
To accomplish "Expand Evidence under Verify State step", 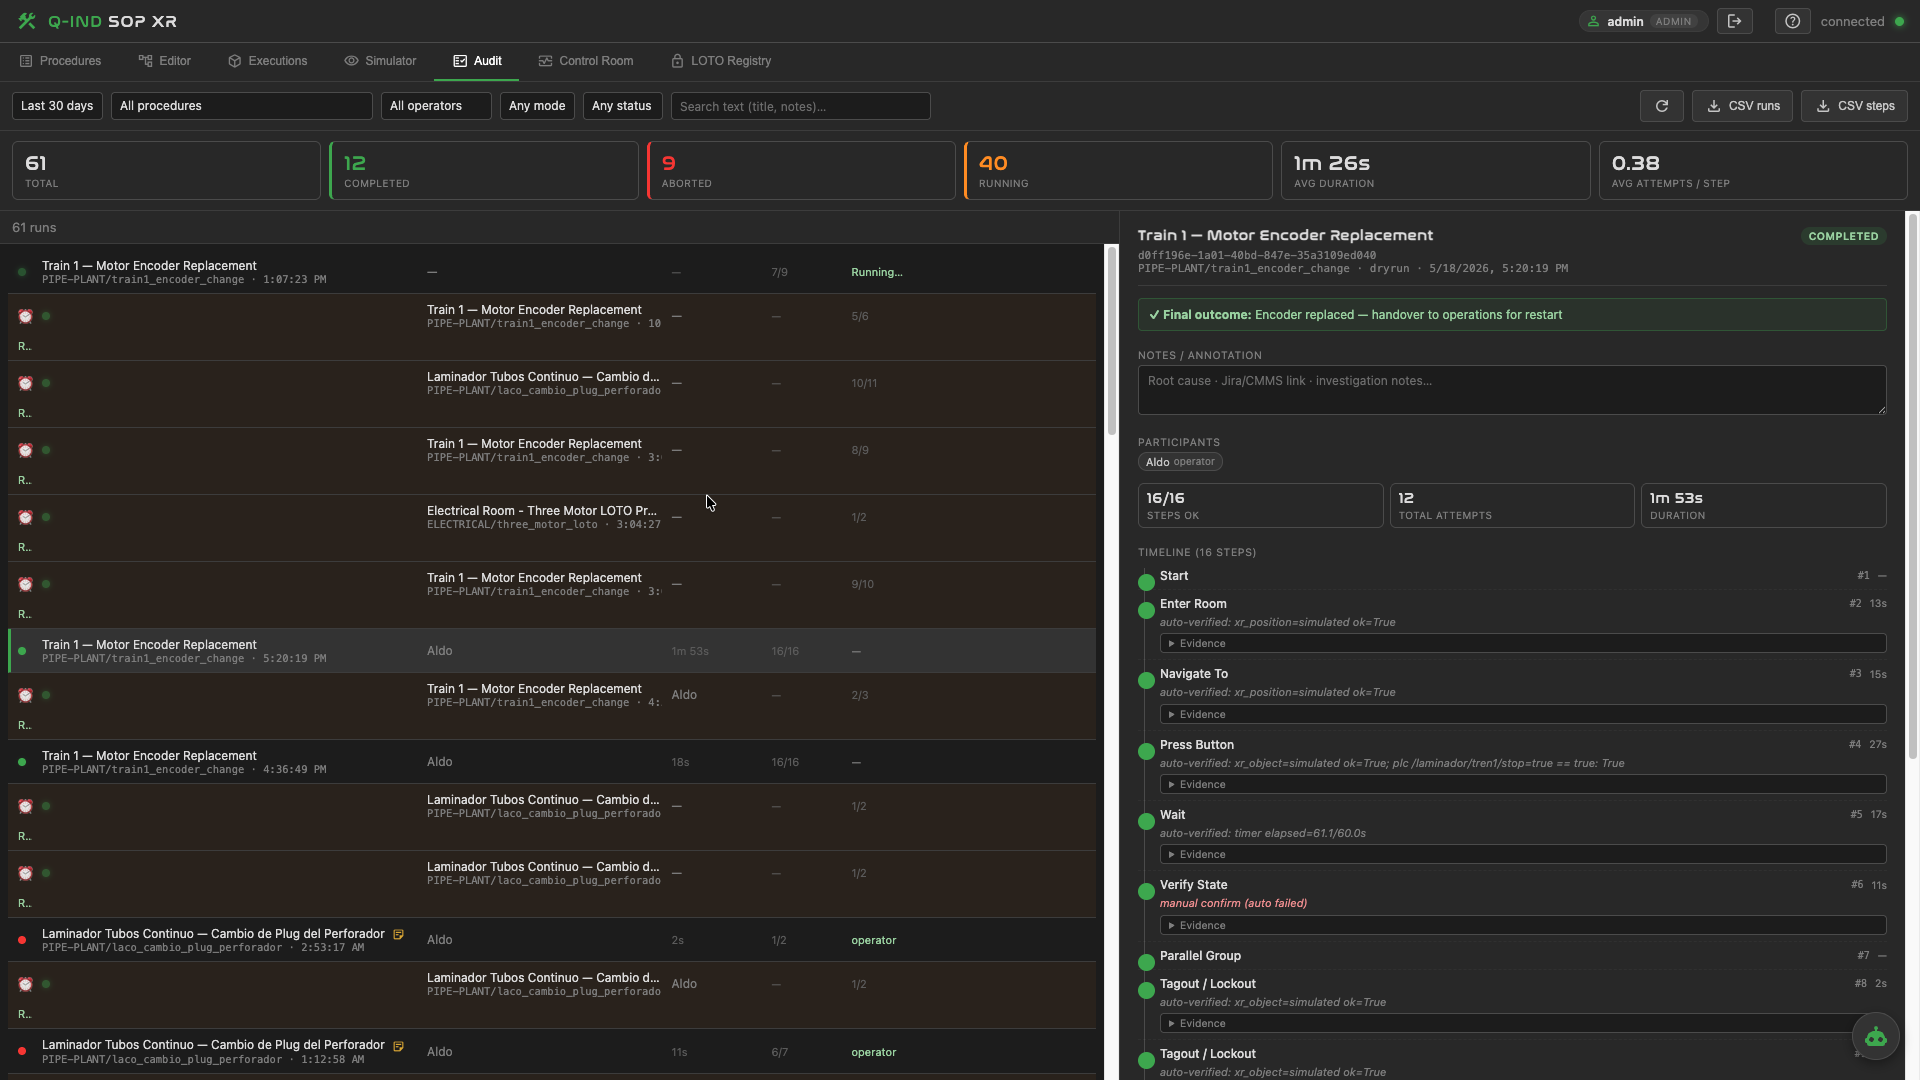I will (1523, 925).
